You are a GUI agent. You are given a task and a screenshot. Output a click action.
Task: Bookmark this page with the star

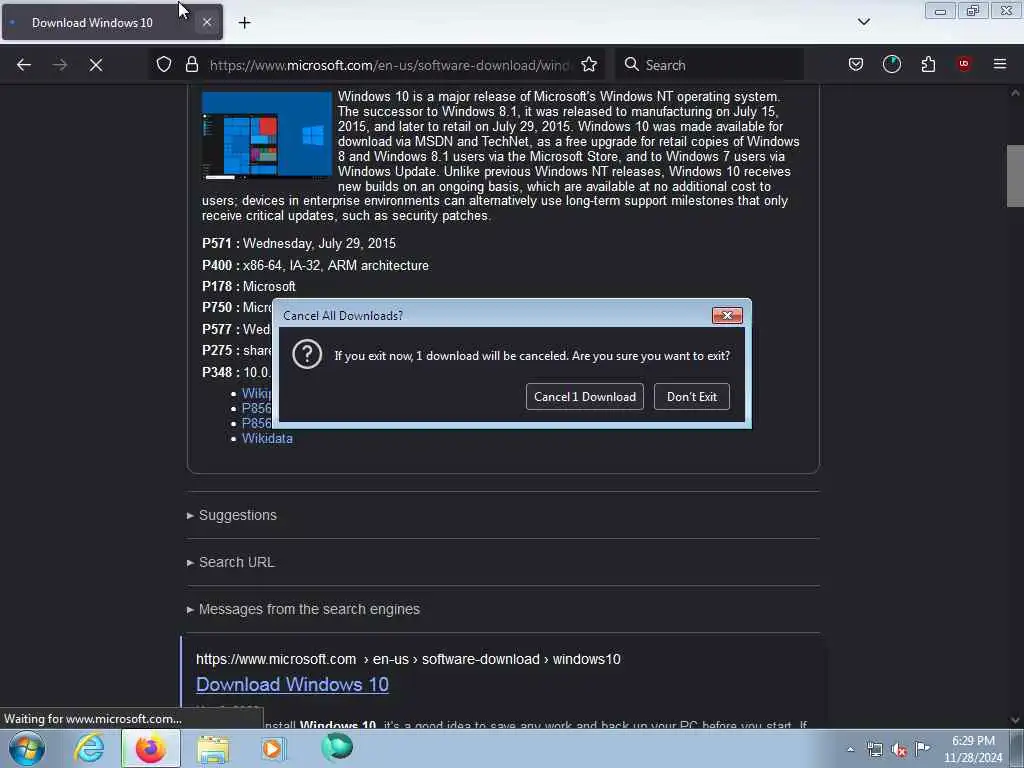(589, 64)
